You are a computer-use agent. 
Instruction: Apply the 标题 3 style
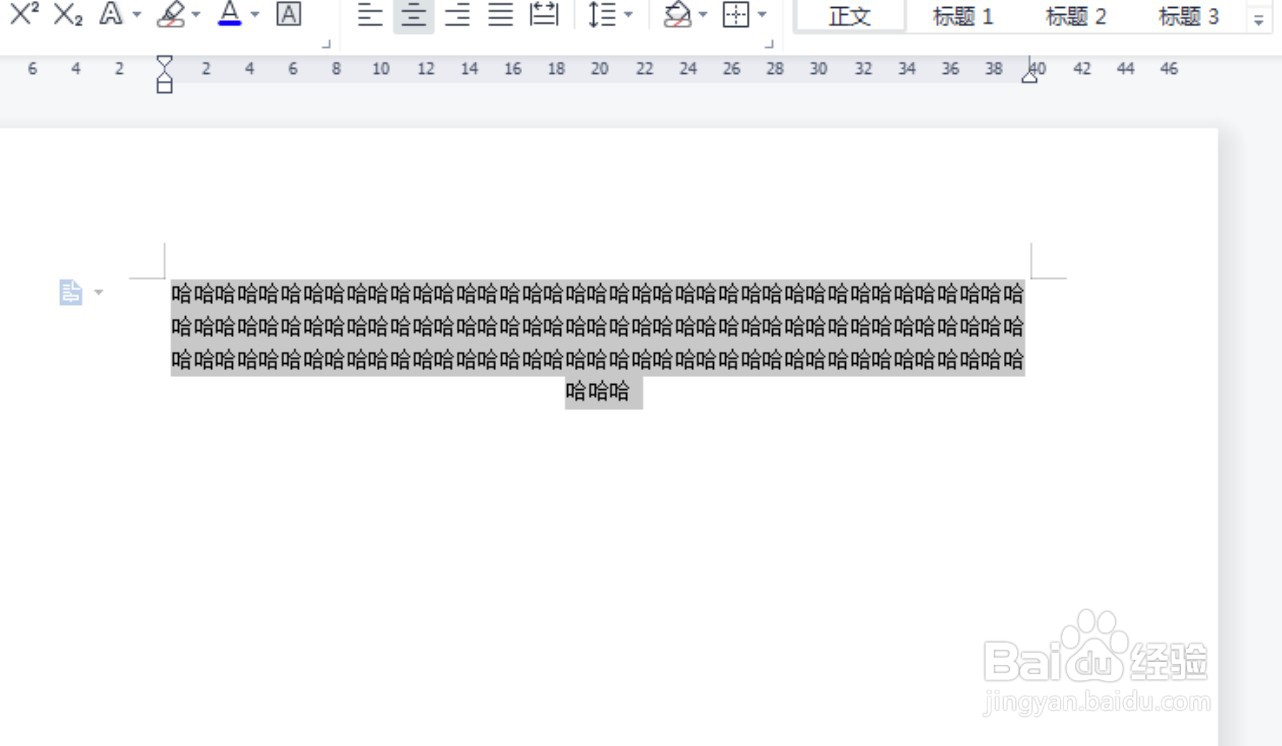[x=1189, y=16]
